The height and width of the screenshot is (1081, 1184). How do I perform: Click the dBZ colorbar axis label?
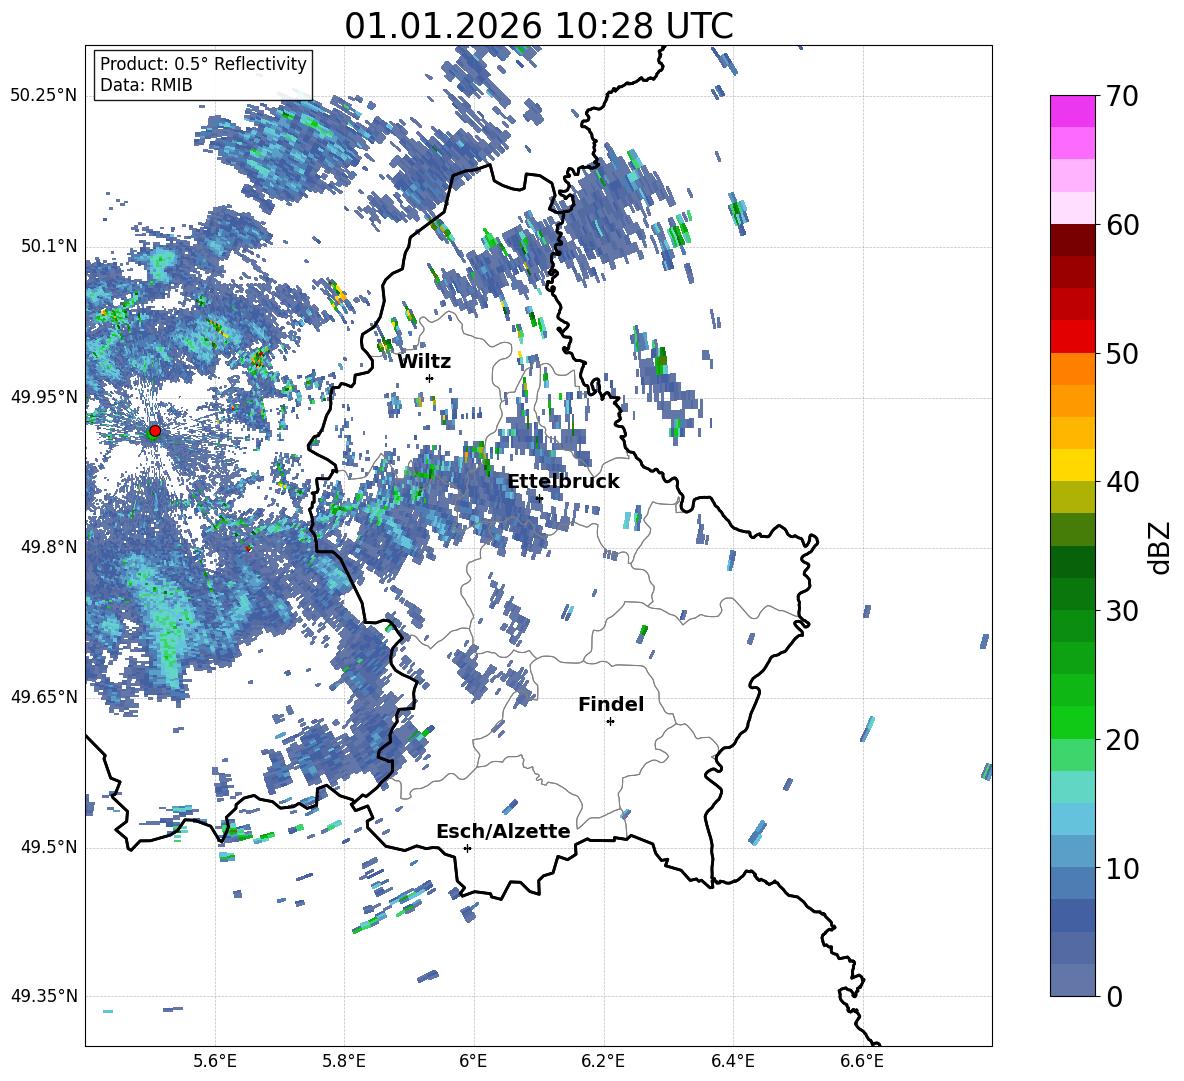1161,547
